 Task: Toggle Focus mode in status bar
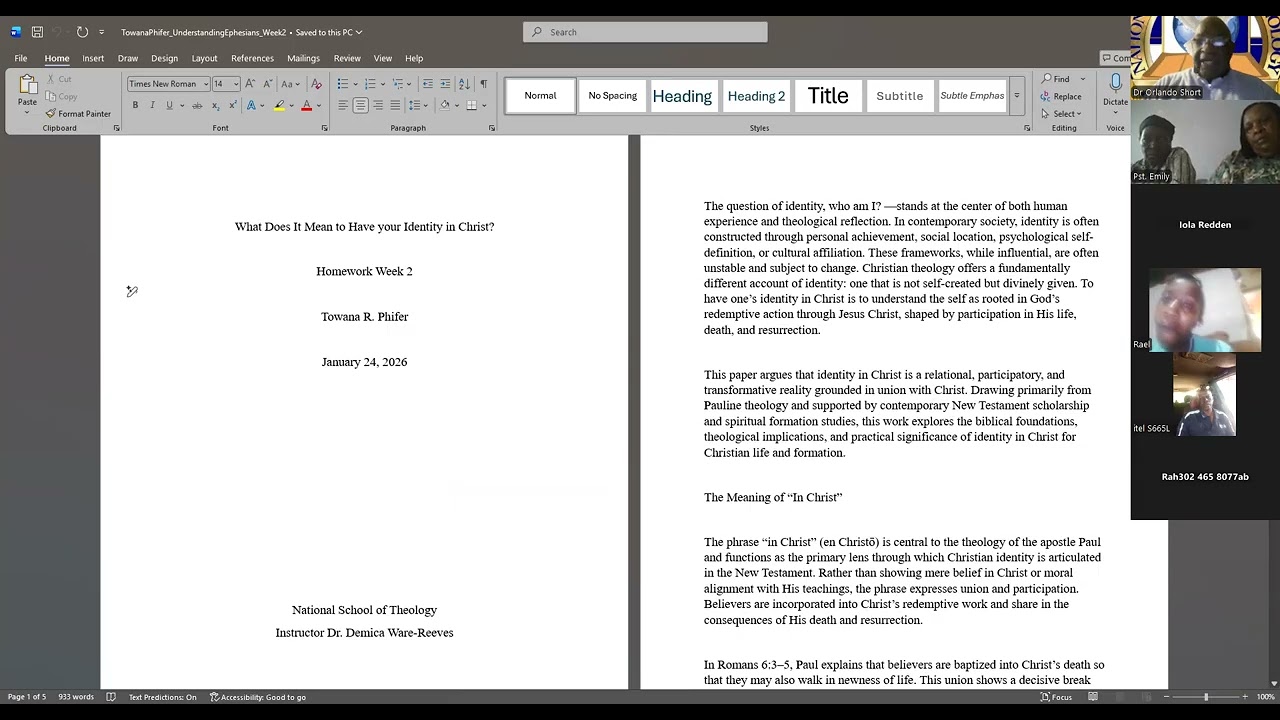point(1056,697)
